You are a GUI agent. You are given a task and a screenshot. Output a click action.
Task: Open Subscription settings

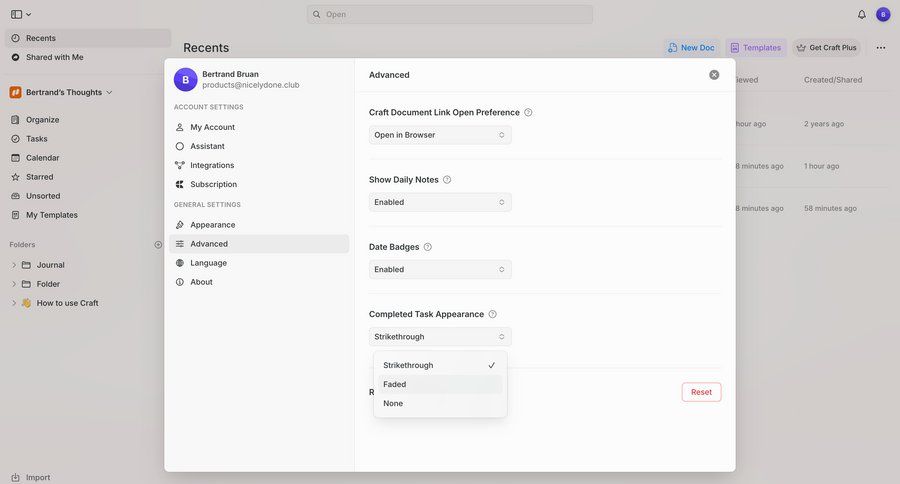(x=259, y=184)
